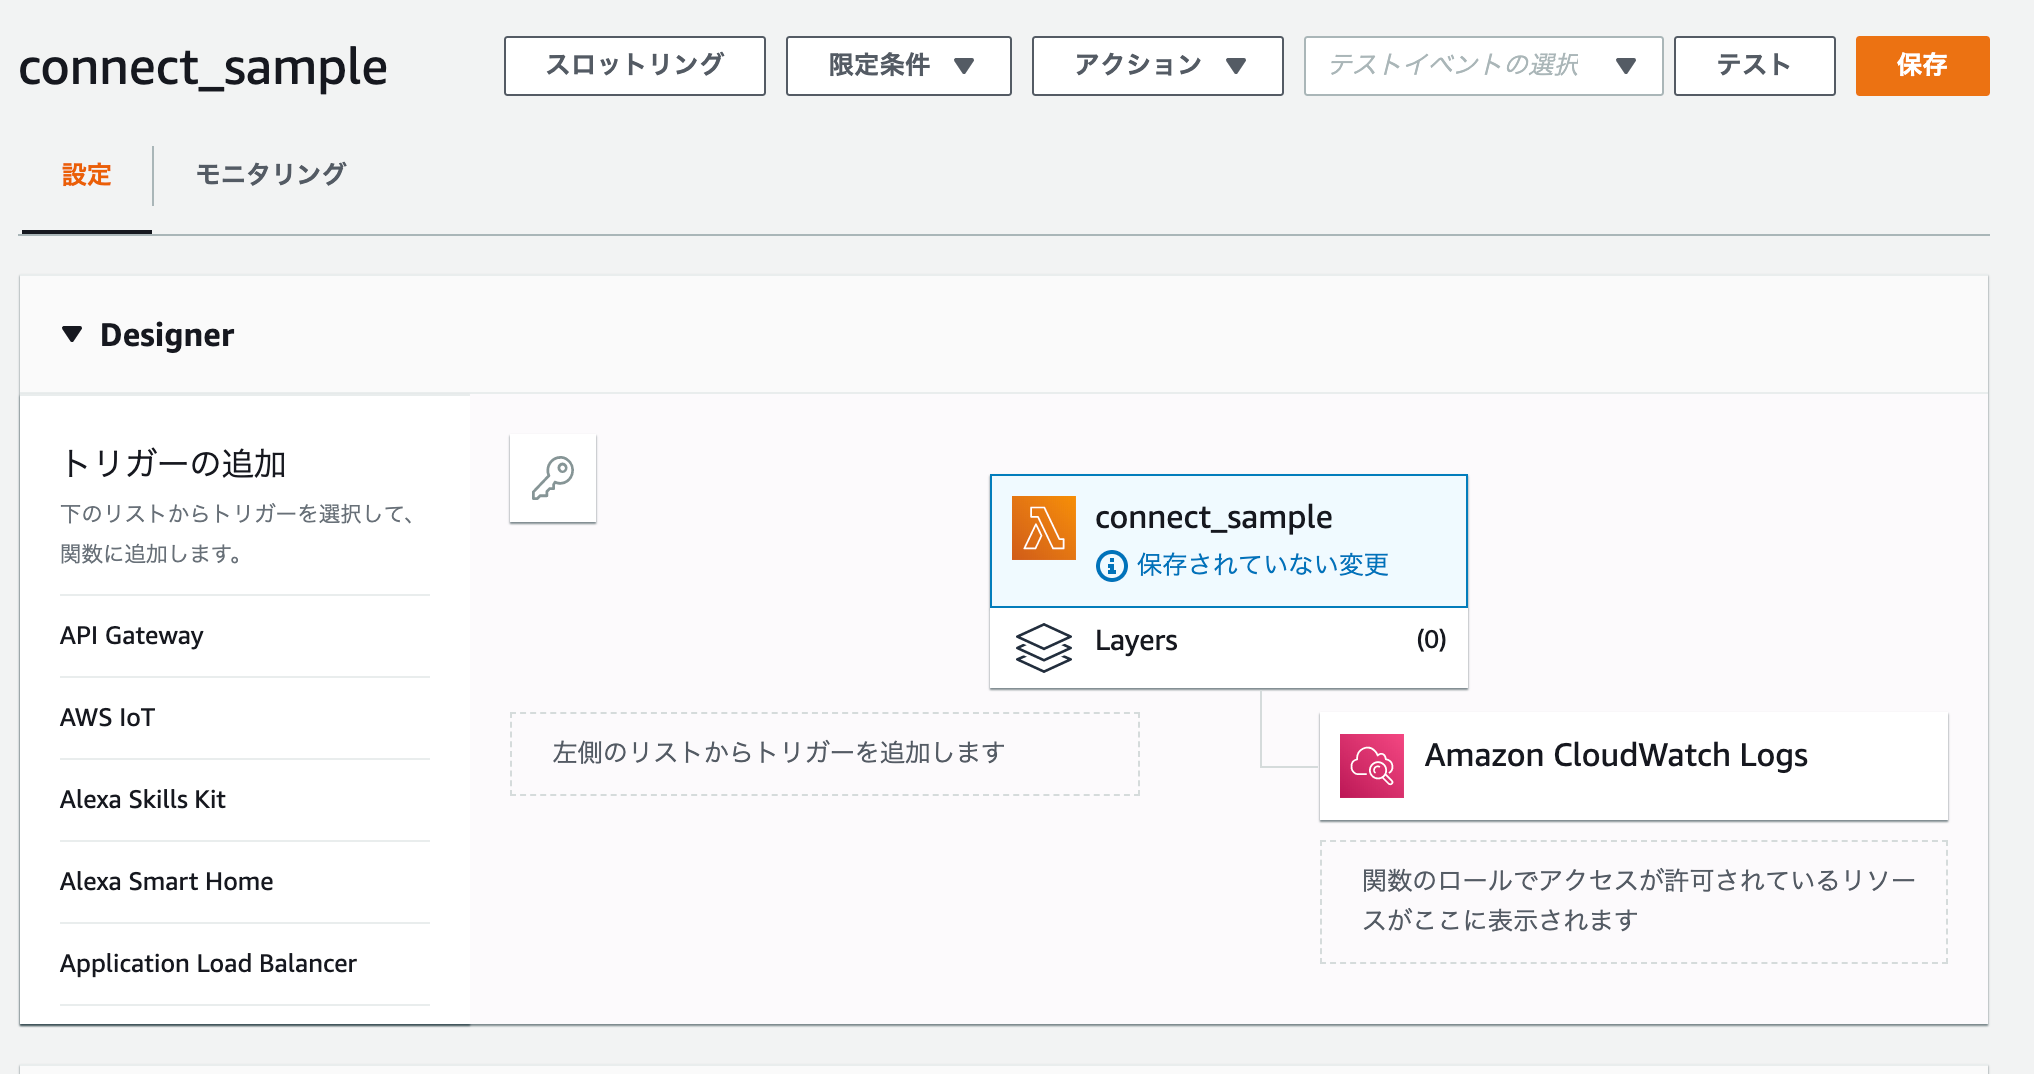Add the Alexa Smart Home trigger
Viewport: 2034px width, 1074px height.
click(x=245, y=882)
